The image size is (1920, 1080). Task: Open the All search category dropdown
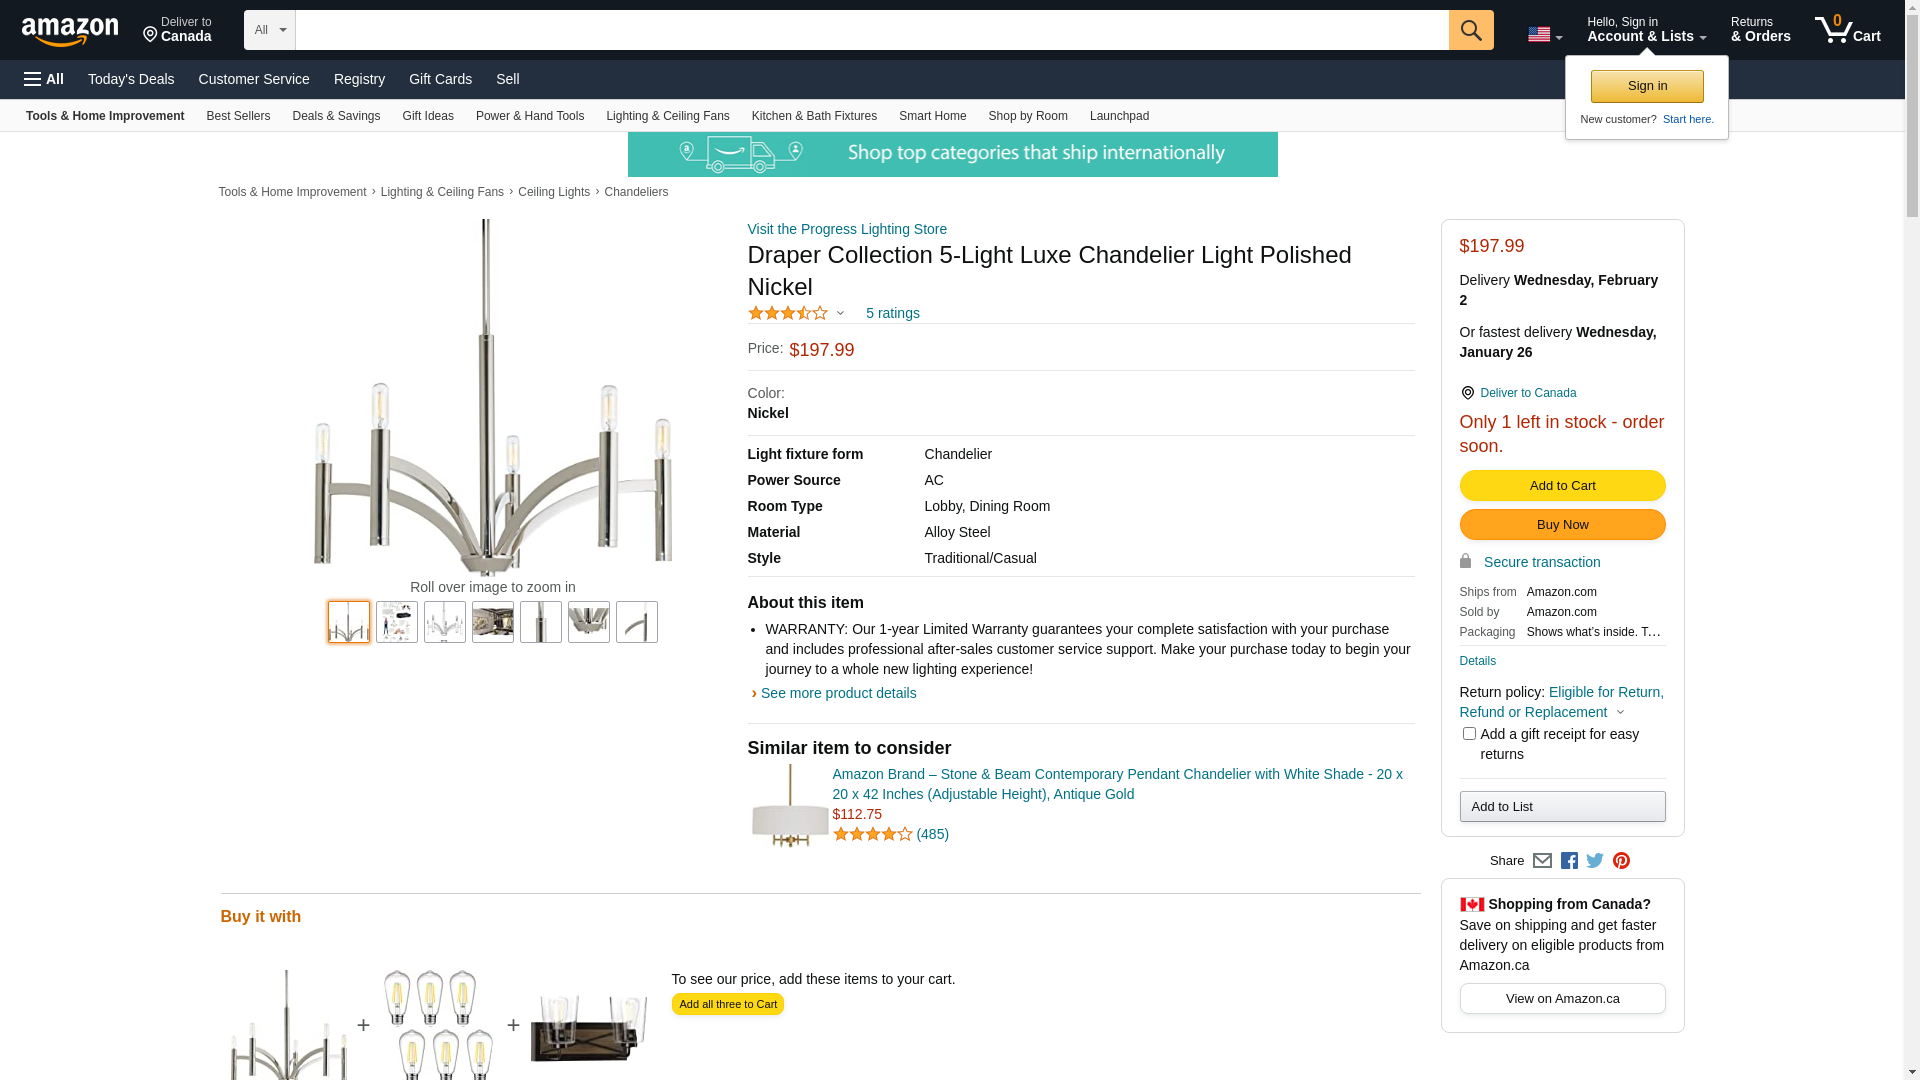click(270, 30)
